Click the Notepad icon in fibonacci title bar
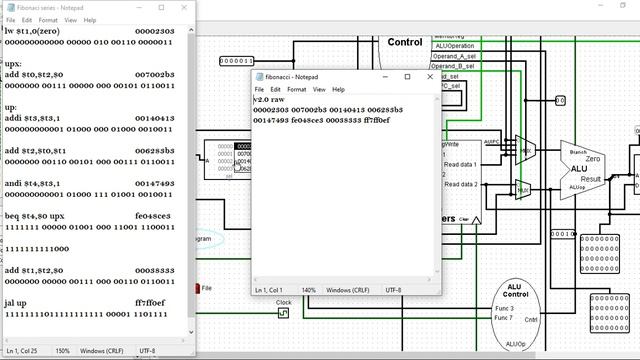640x360 pixels. 259,77
